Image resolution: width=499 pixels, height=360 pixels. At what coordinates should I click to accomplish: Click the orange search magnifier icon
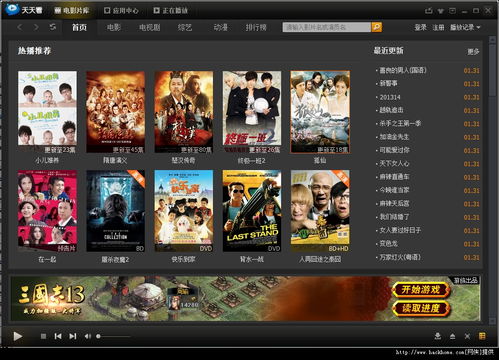coord(377,27)
